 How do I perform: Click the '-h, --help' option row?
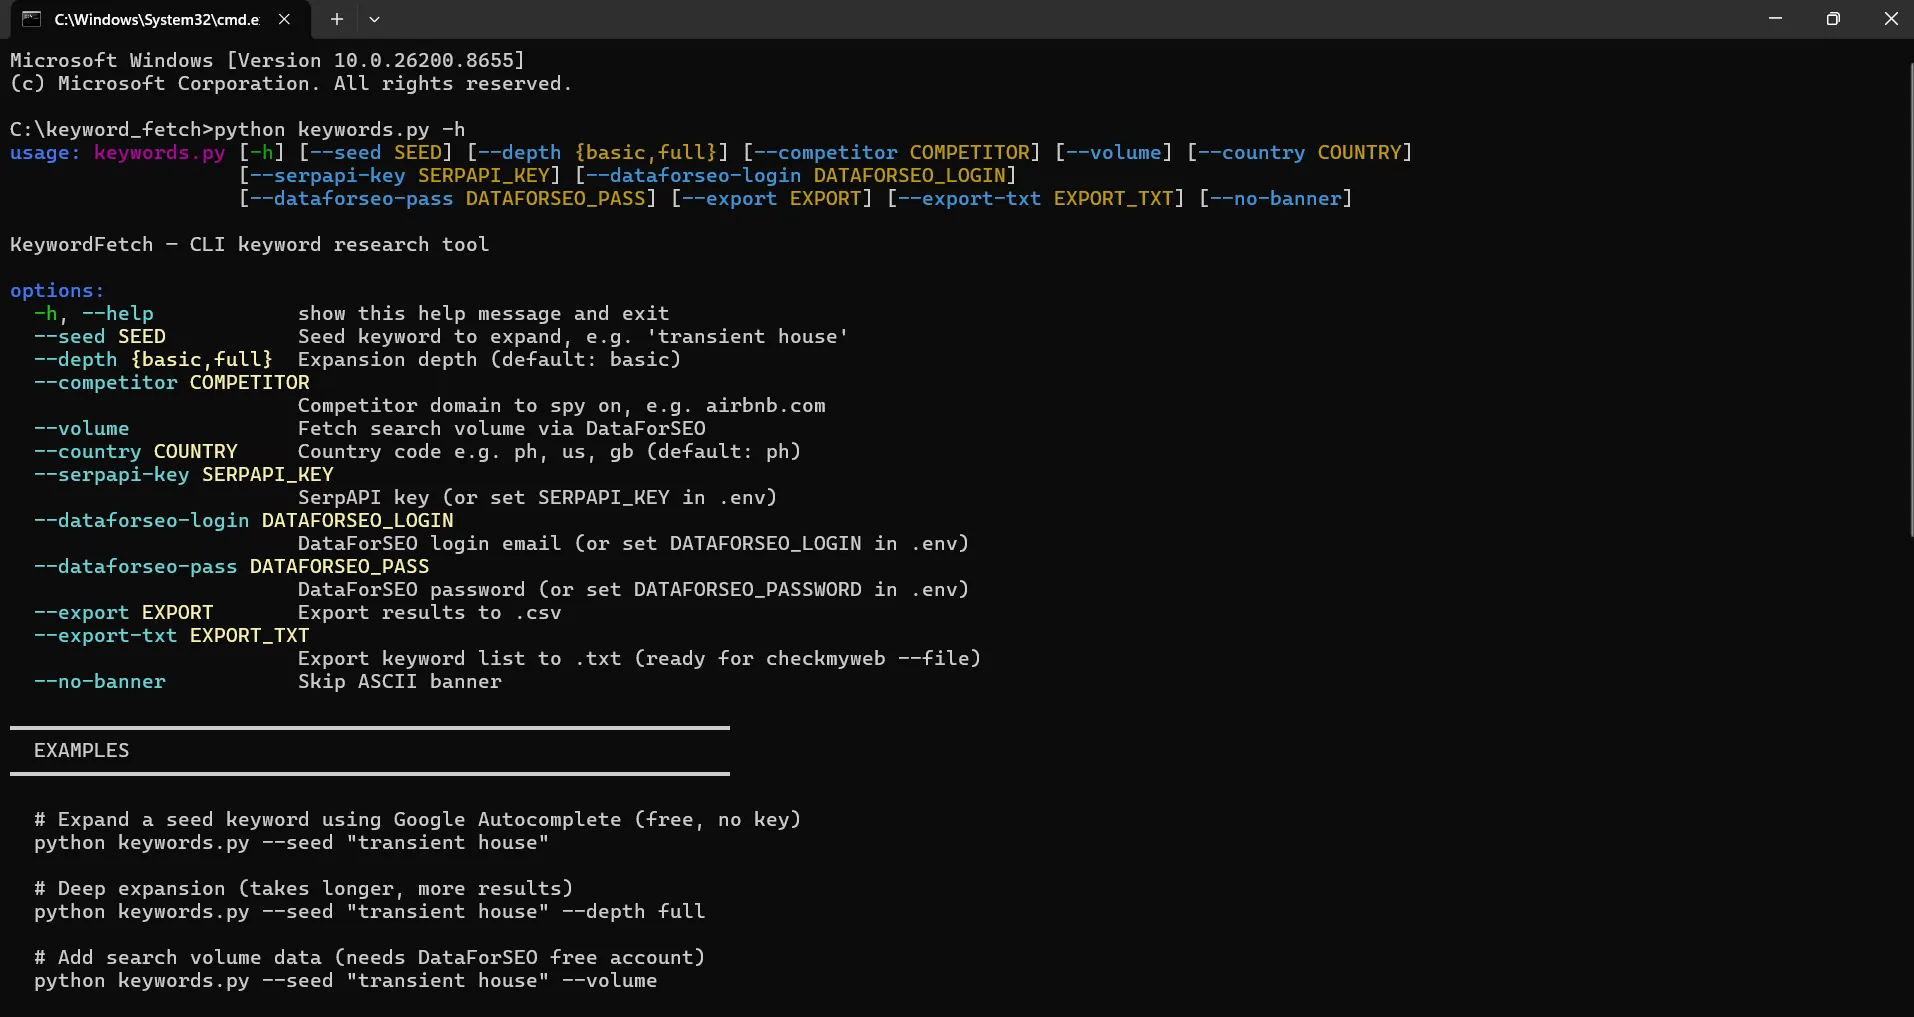click(x=352, y=314)
